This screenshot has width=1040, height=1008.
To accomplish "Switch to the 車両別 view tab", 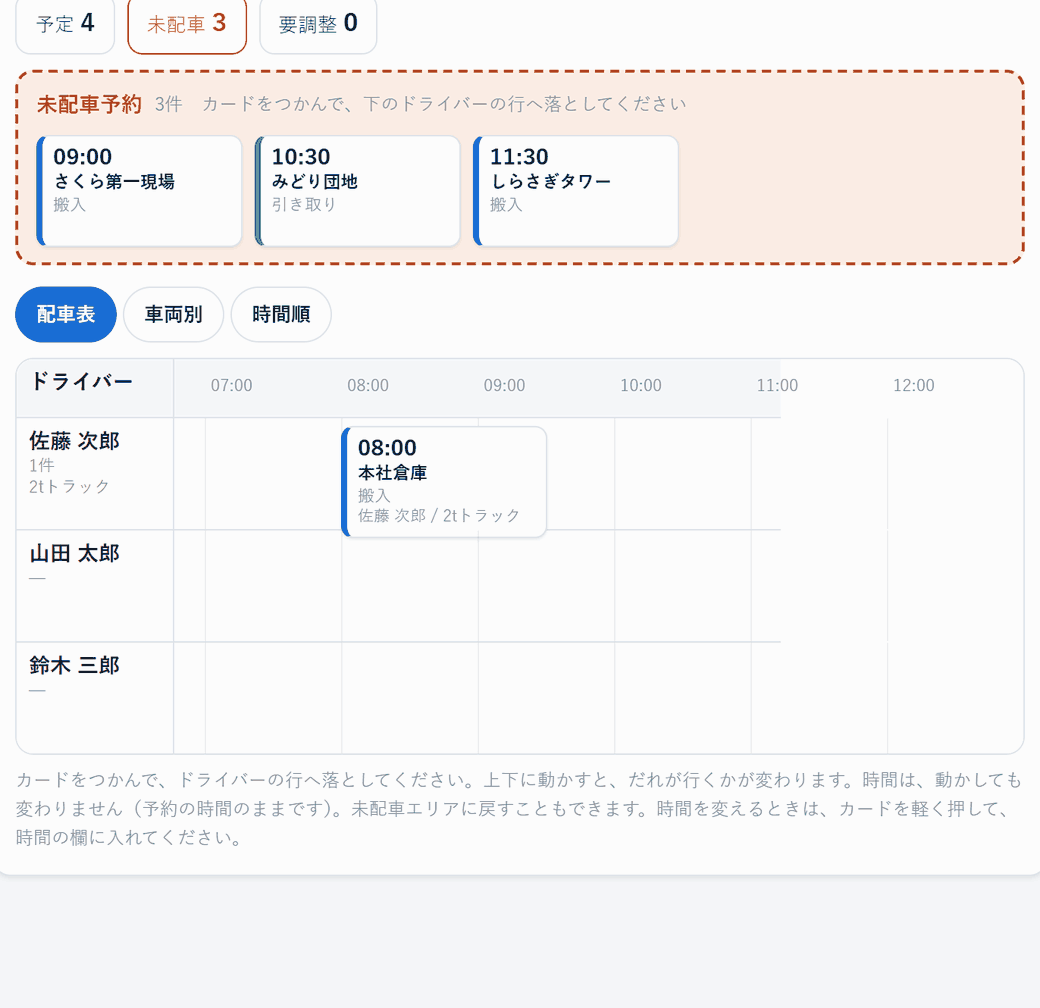I will (x=174, y=314).
